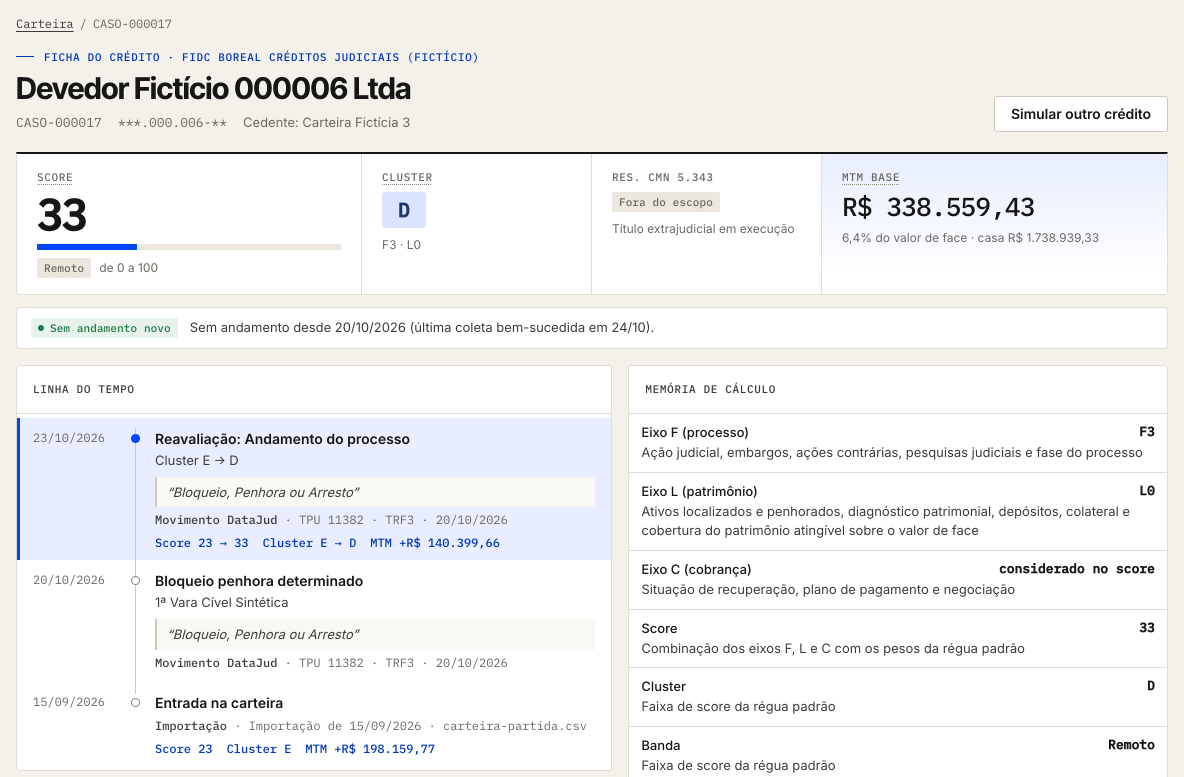Viewport: 1184px width, 777px height.
Task: Click the L0 value in Eixo L row
Action: click(x=1147, y=491)
